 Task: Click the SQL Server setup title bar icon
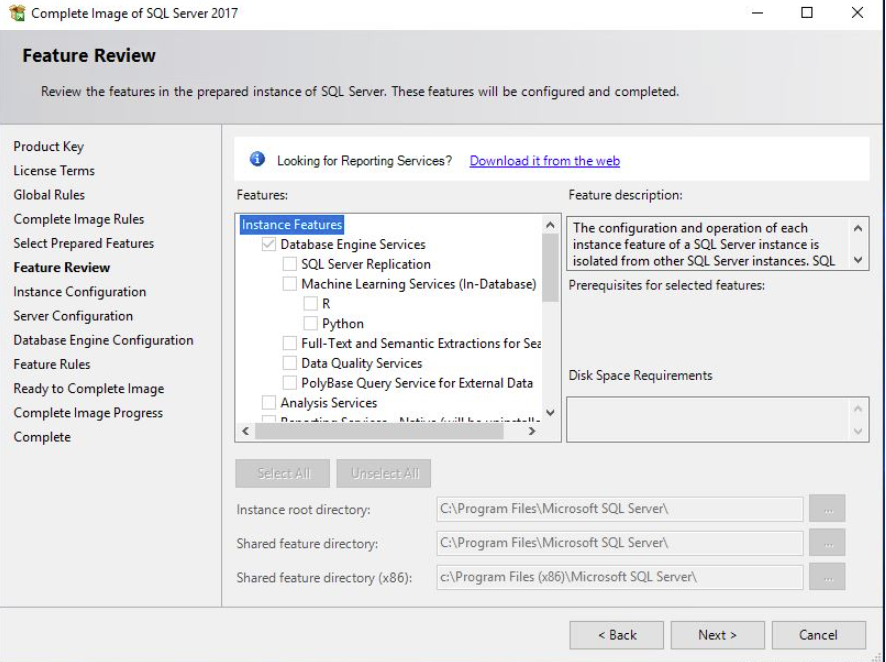point(18,12)
